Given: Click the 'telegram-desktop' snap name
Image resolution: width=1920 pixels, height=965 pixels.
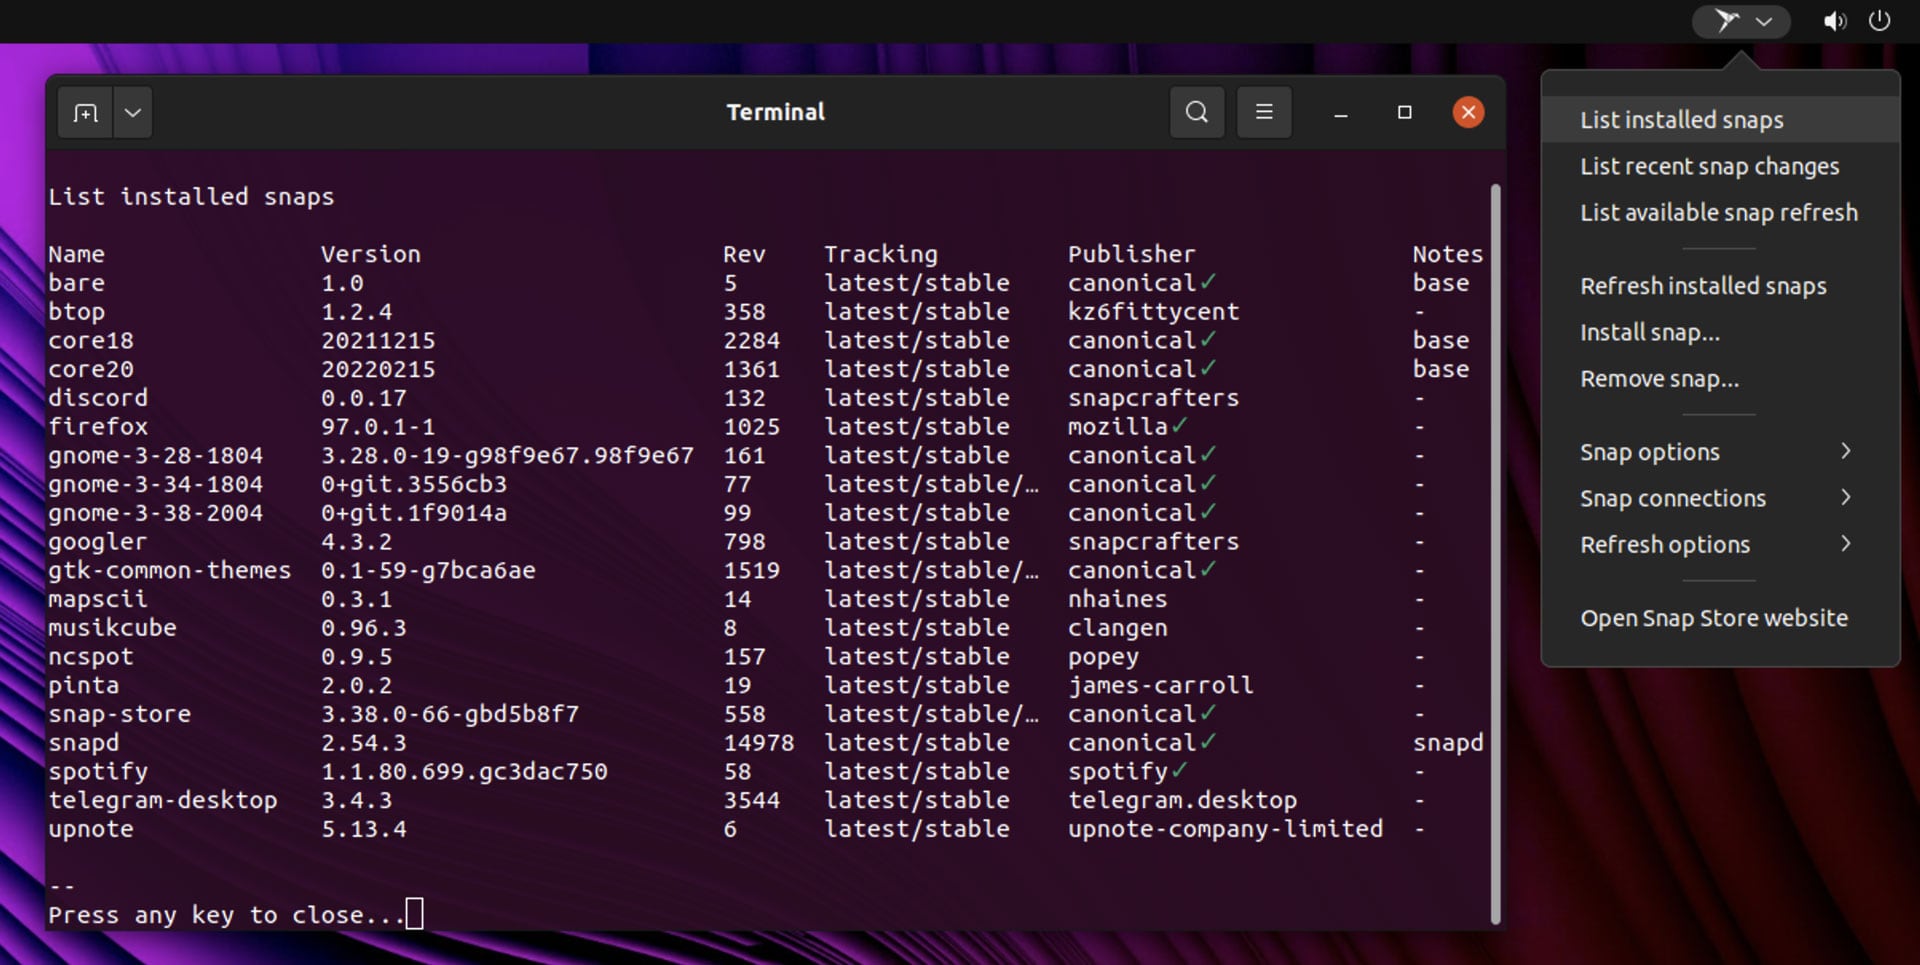Looking at the screenshot, I should click(x=163, y=801).
